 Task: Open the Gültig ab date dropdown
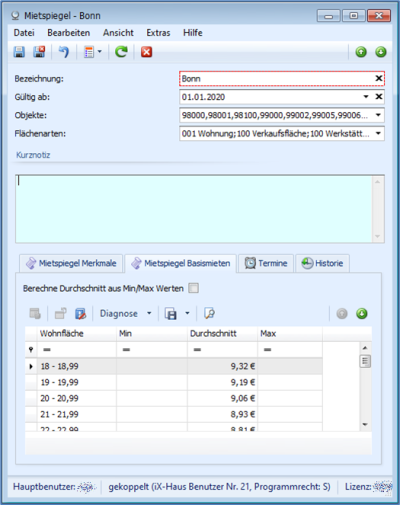click(366, 97)
